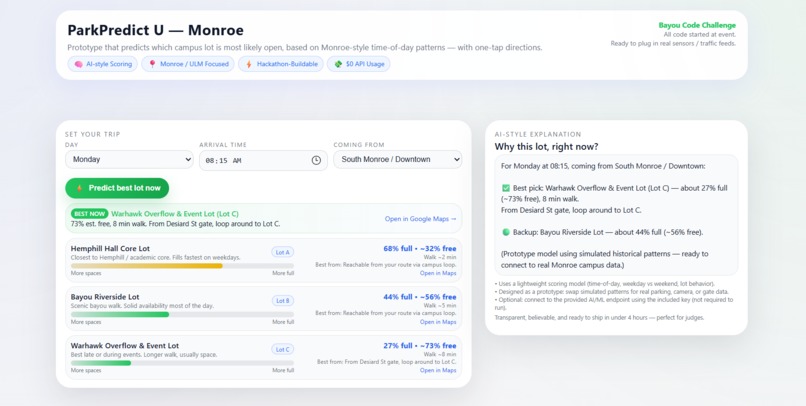Click the pin icon in Monroe / ULM tag
Viewport: 806px width, 406px height.
[x=152, y=64]
